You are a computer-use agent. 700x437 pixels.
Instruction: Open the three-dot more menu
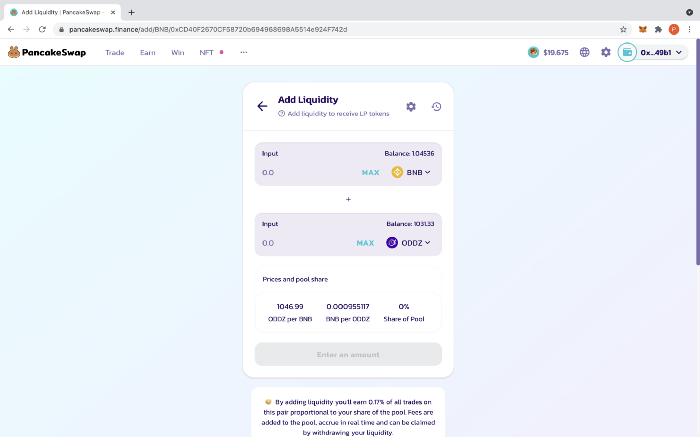(244, 52)
